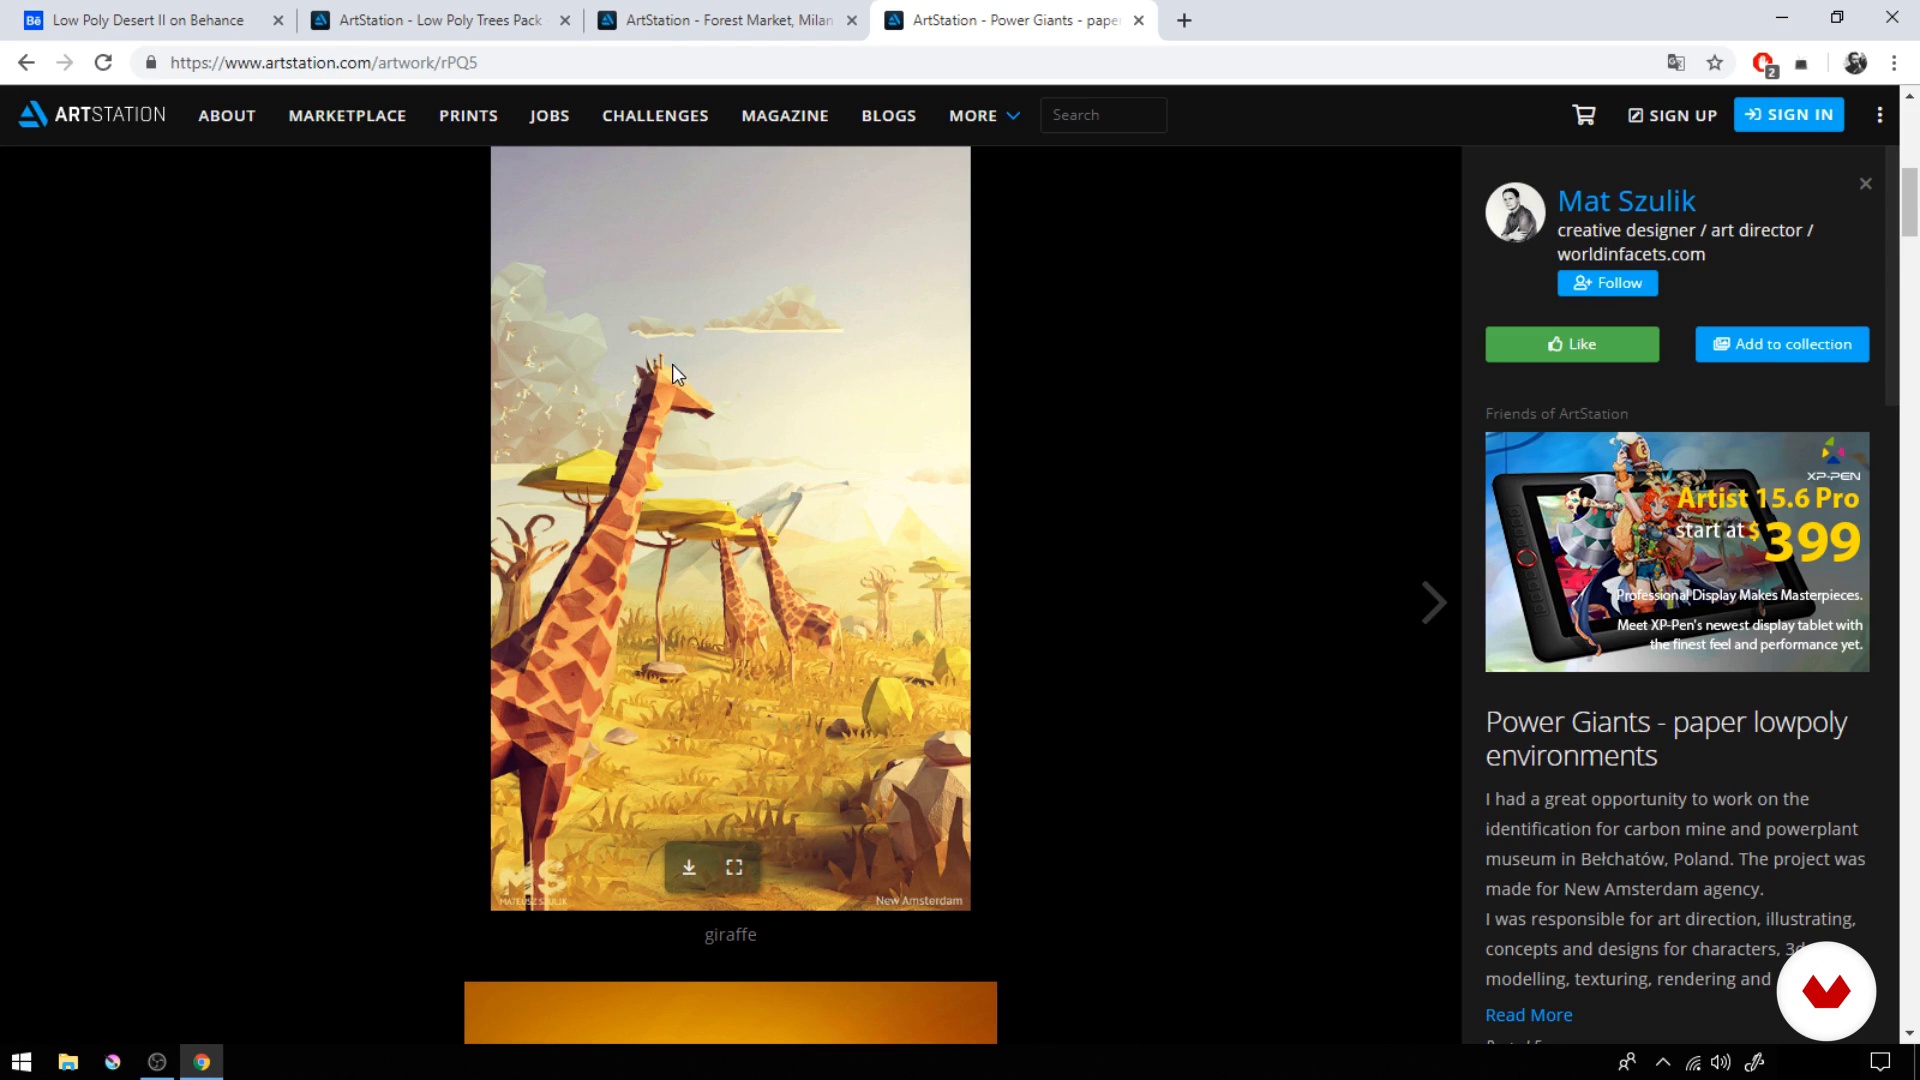Click the giraffe artwork image
Screen dimensions: 1920x1080
730,528
